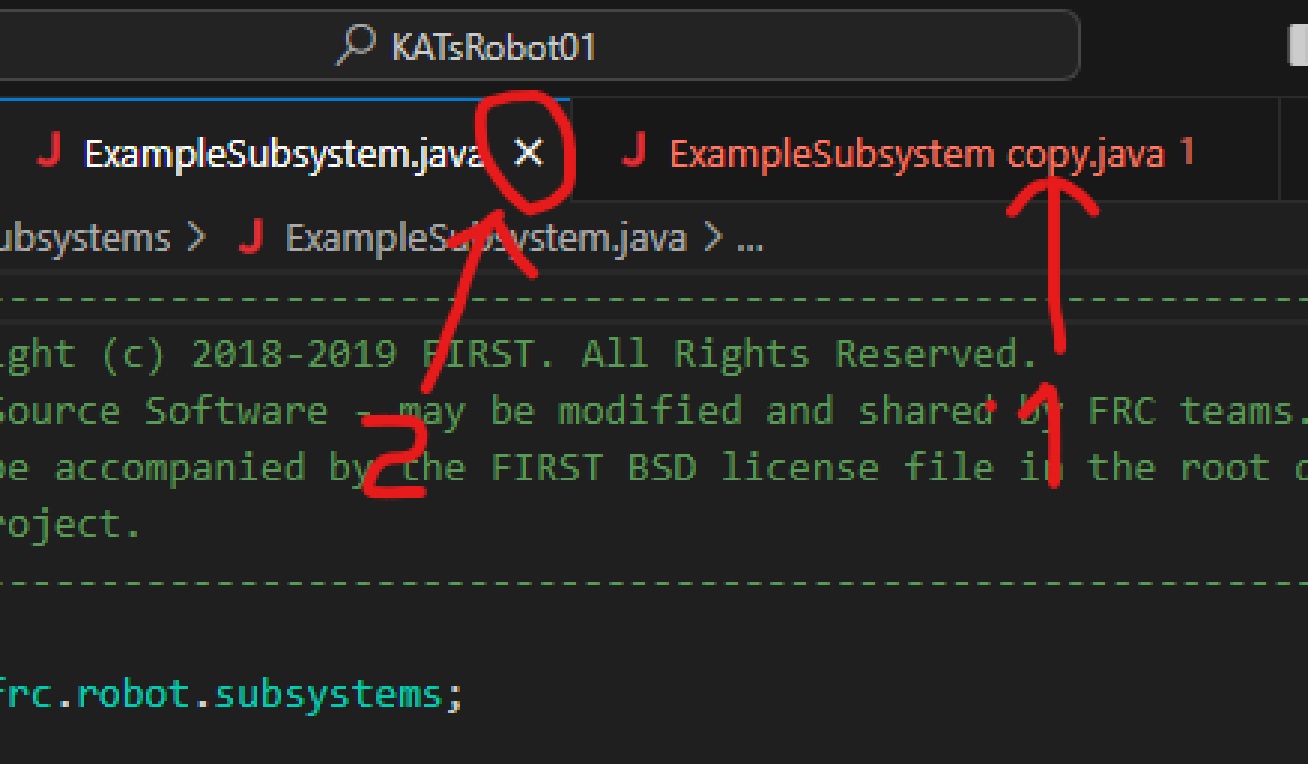Click the Java icon on ExampleSubsystem copy.java tab
Viewport: 1308px width, 764px height.
(x=633, y=152)
